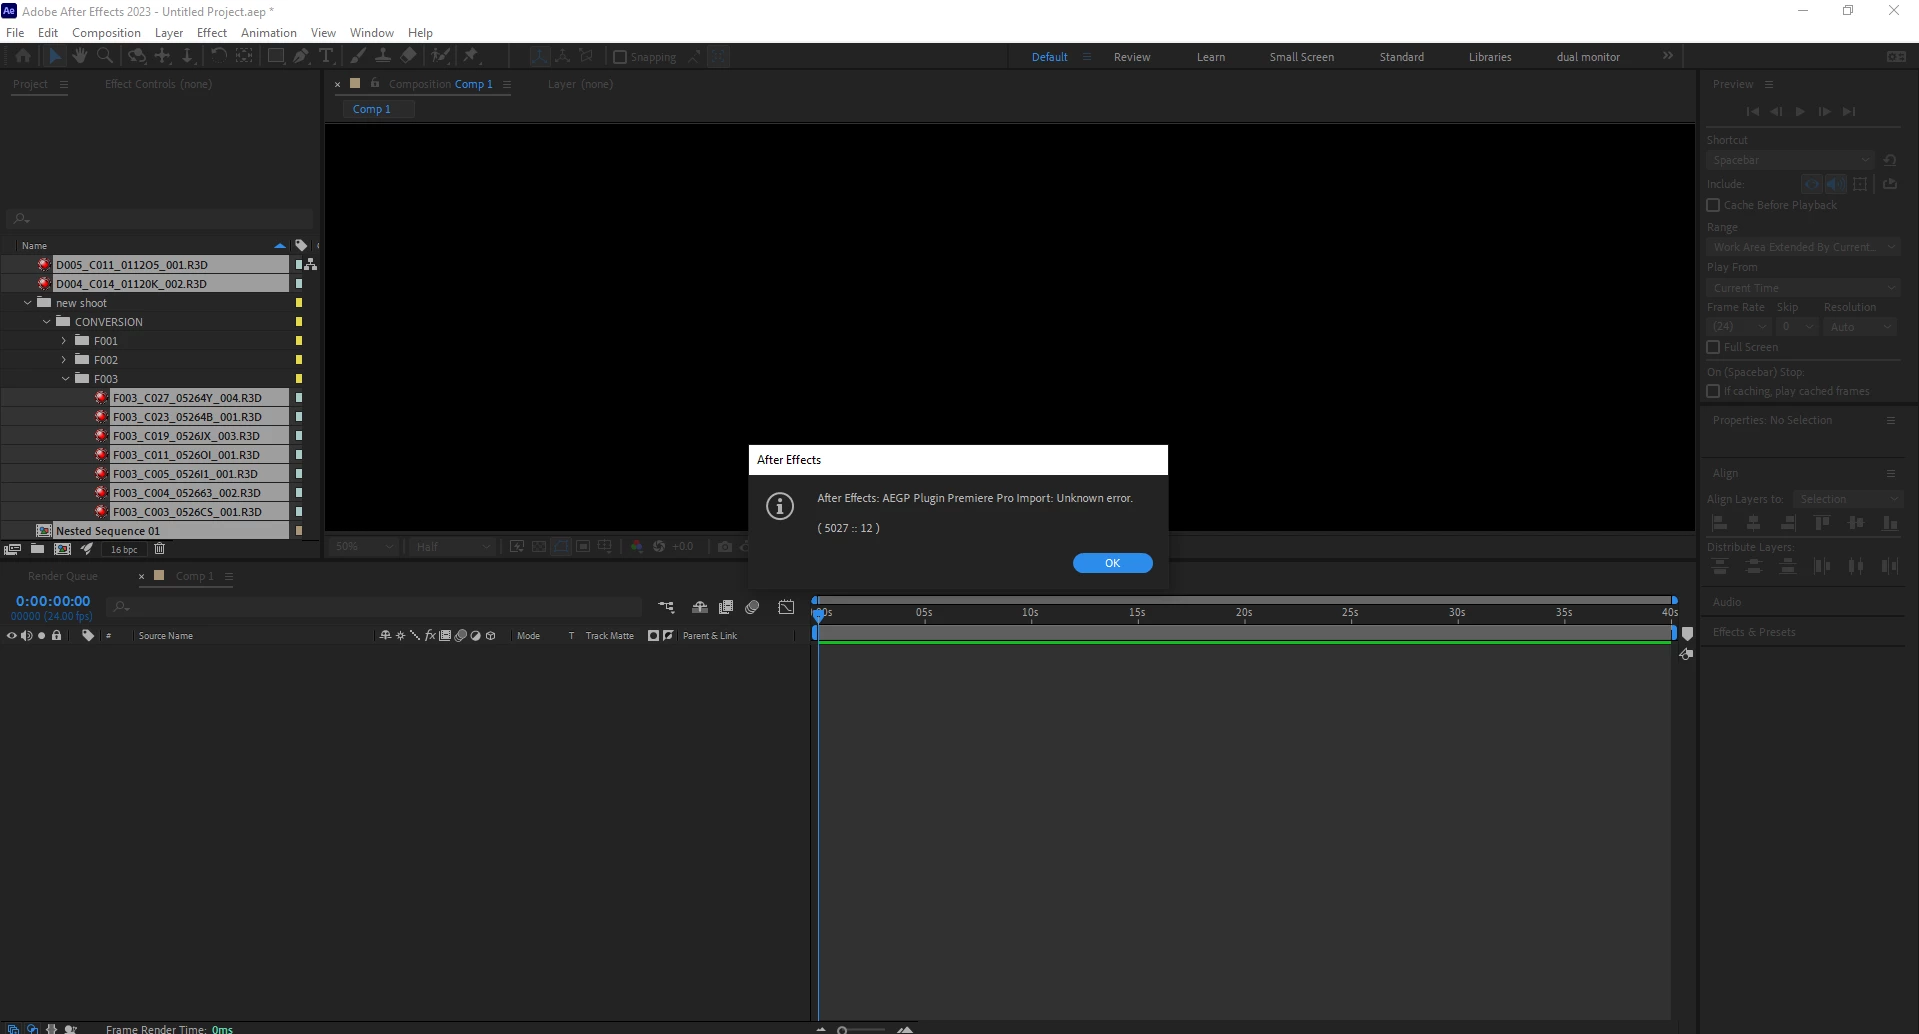Toggle the Comp 1 viewer lock icon
Viewport: 1919px width, 1034px height.
point(375,83)
